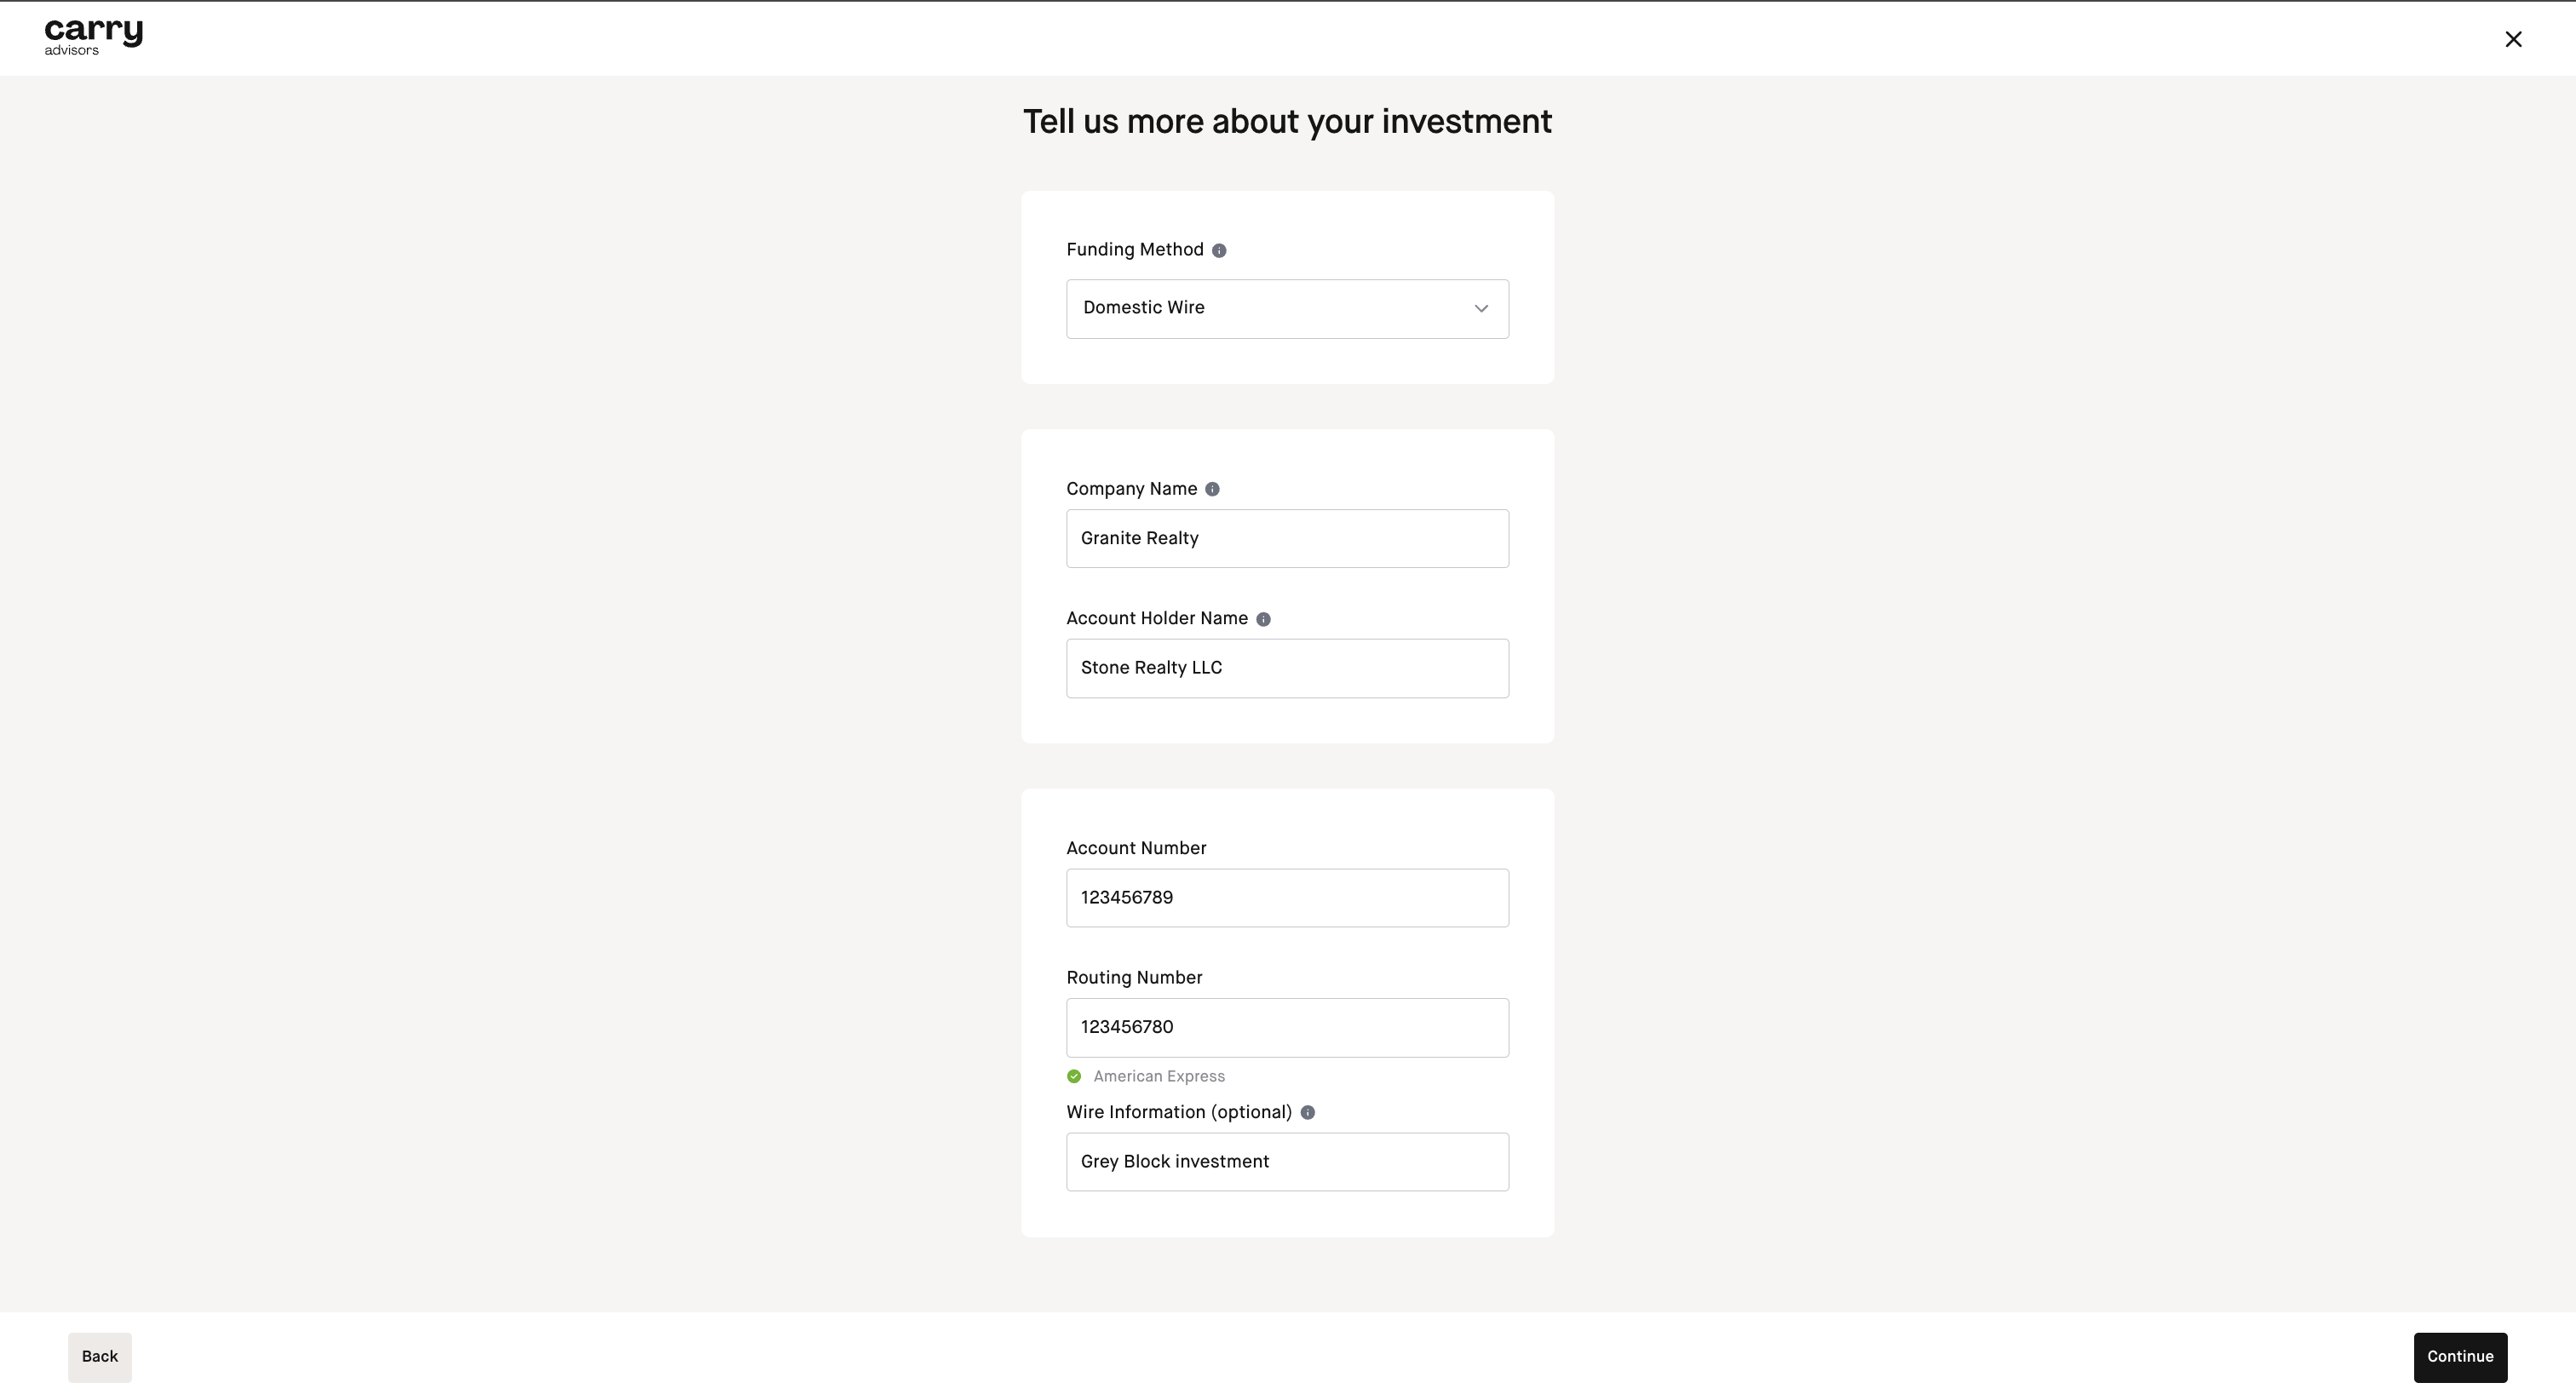Select the Routing Number input box

point(1287,1027)
